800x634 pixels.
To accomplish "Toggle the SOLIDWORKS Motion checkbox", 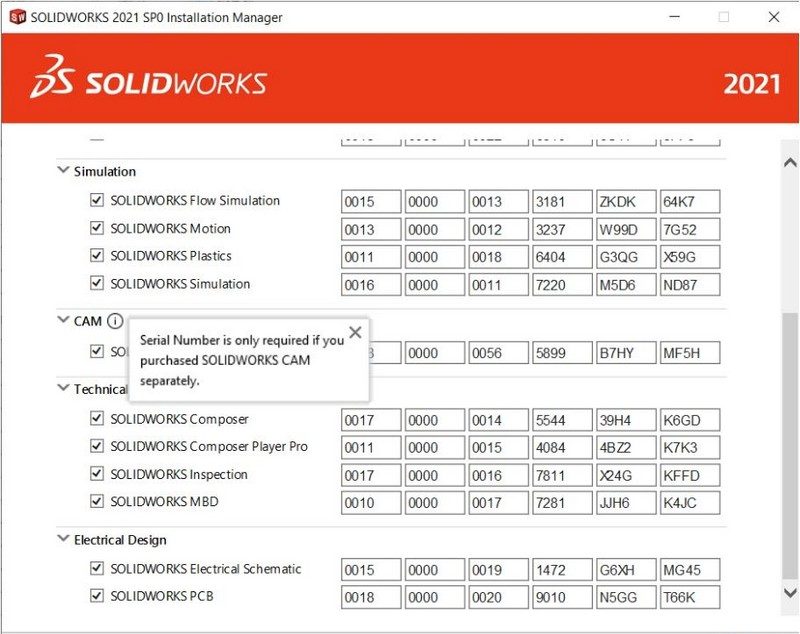I will click(x=97, y=227).
